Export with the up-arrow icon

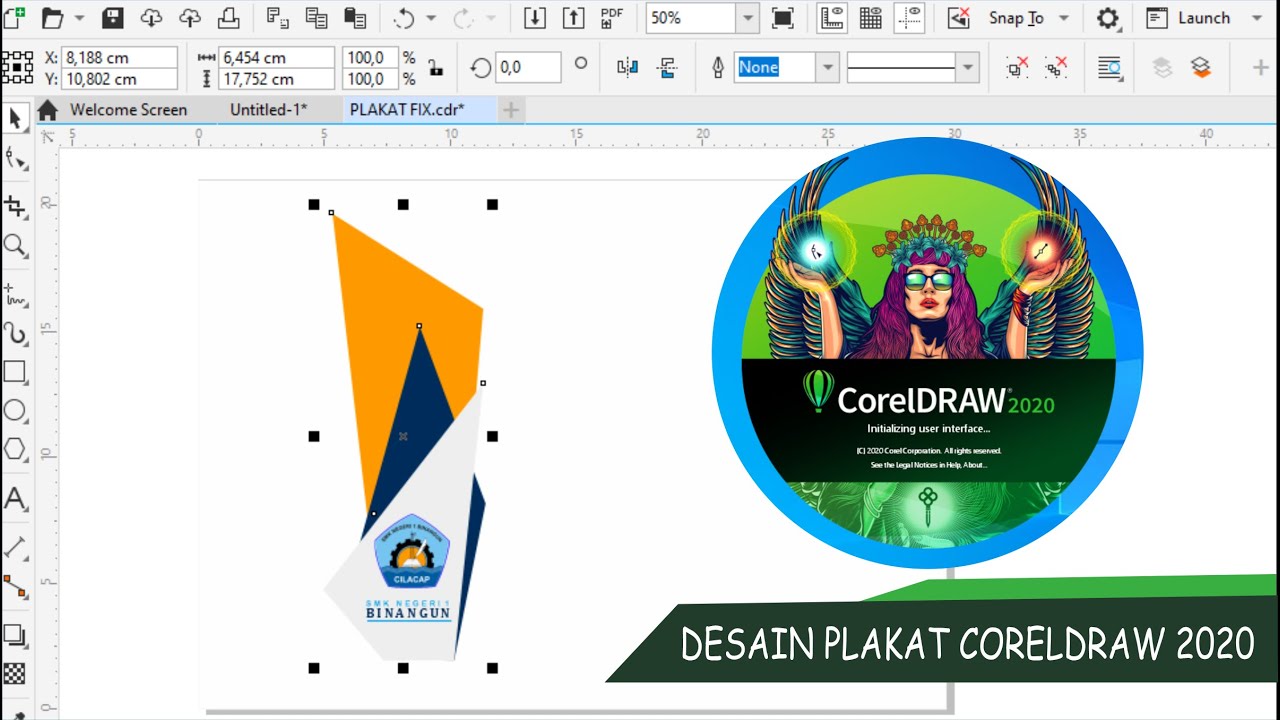(x=573, y=18)
